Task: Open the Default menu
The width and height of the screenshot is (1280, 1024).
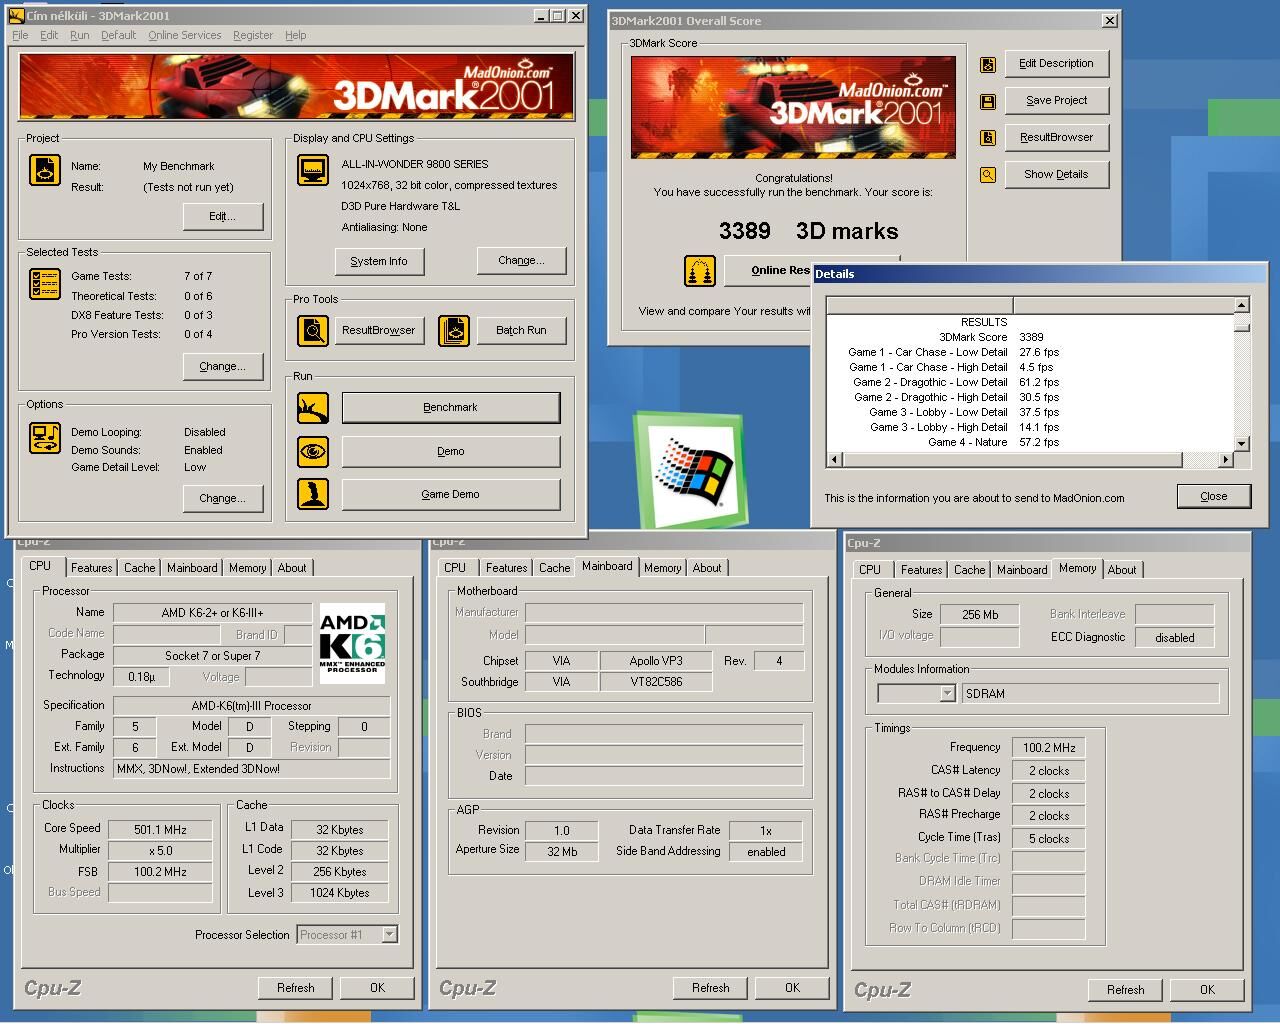Action: click(x=118, y=35)
